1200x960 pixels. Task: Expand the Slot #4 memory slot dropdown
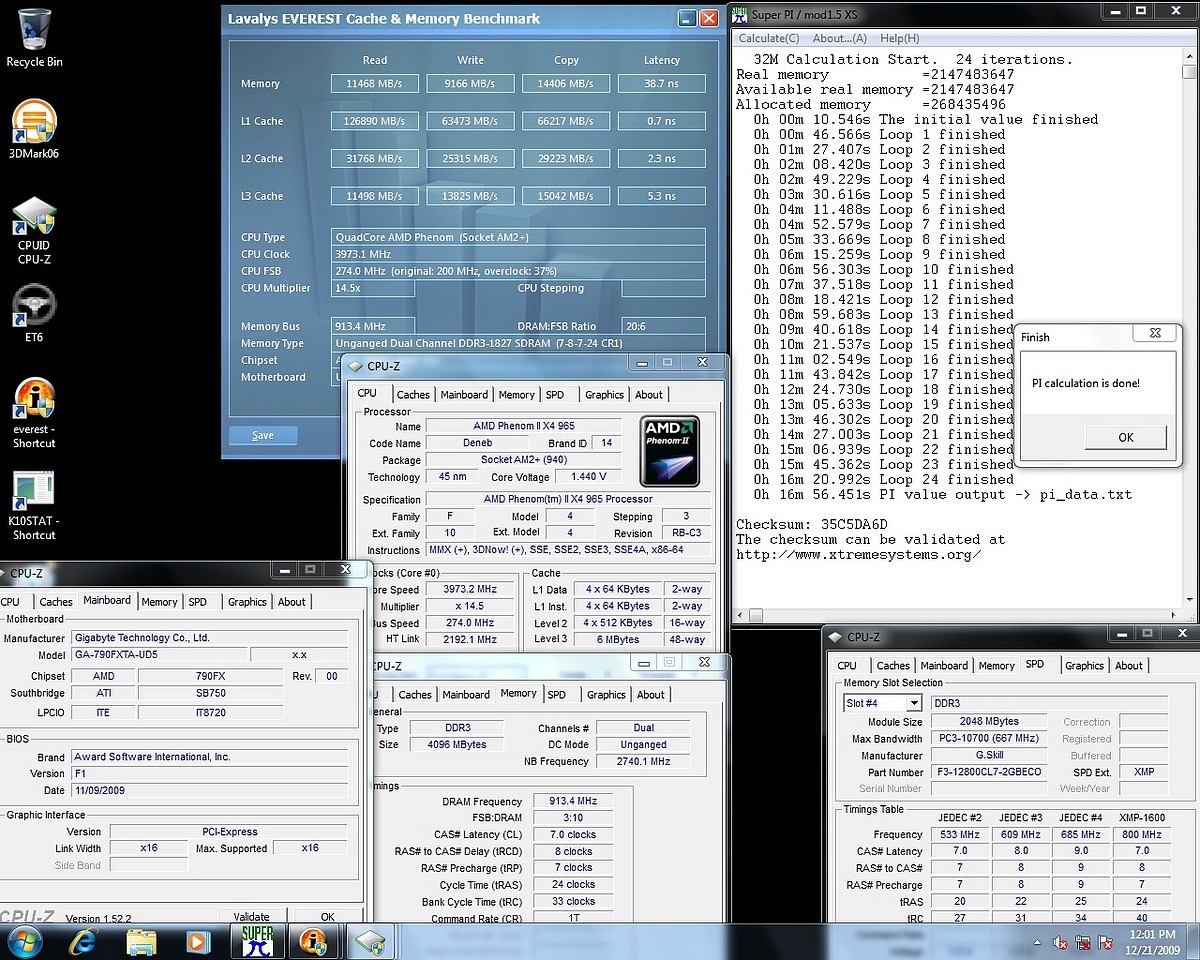pyautogui.click(x=911, y=703)
